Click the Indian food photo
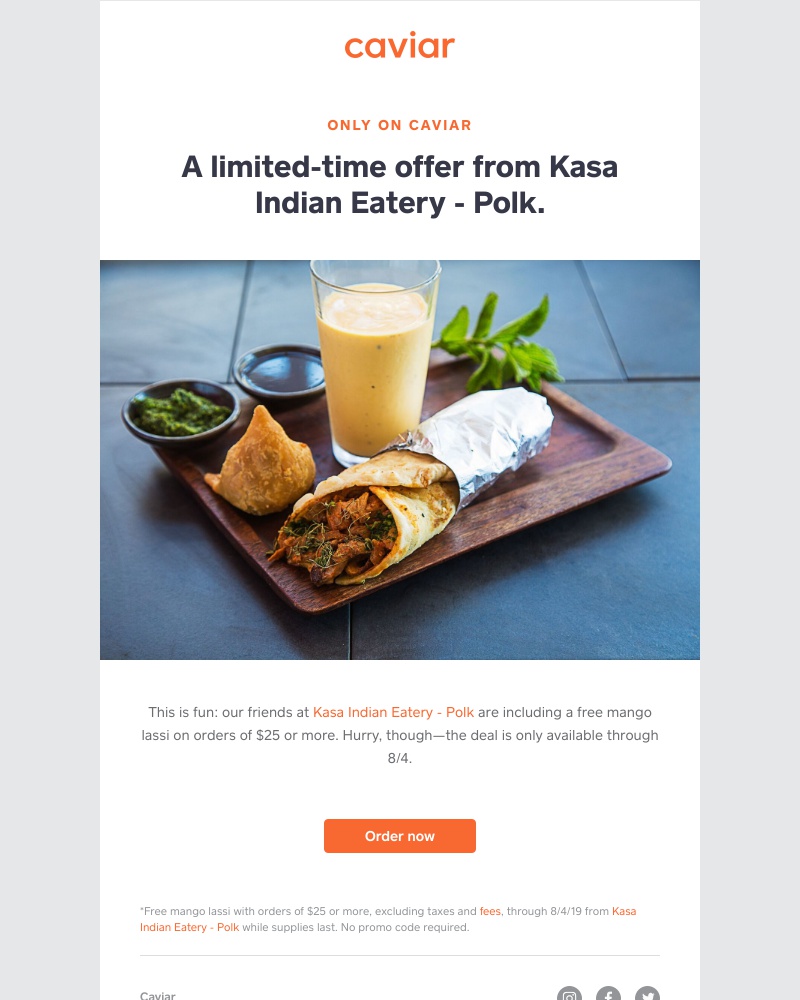 (399, 459)
